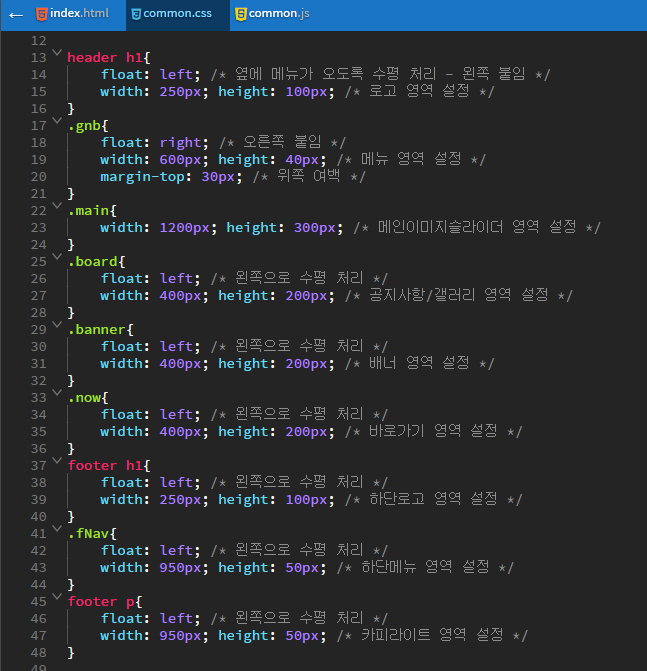Collapse the footer h1 rule fold arrow
Screen dimensions: 647x671
(57, 461)
